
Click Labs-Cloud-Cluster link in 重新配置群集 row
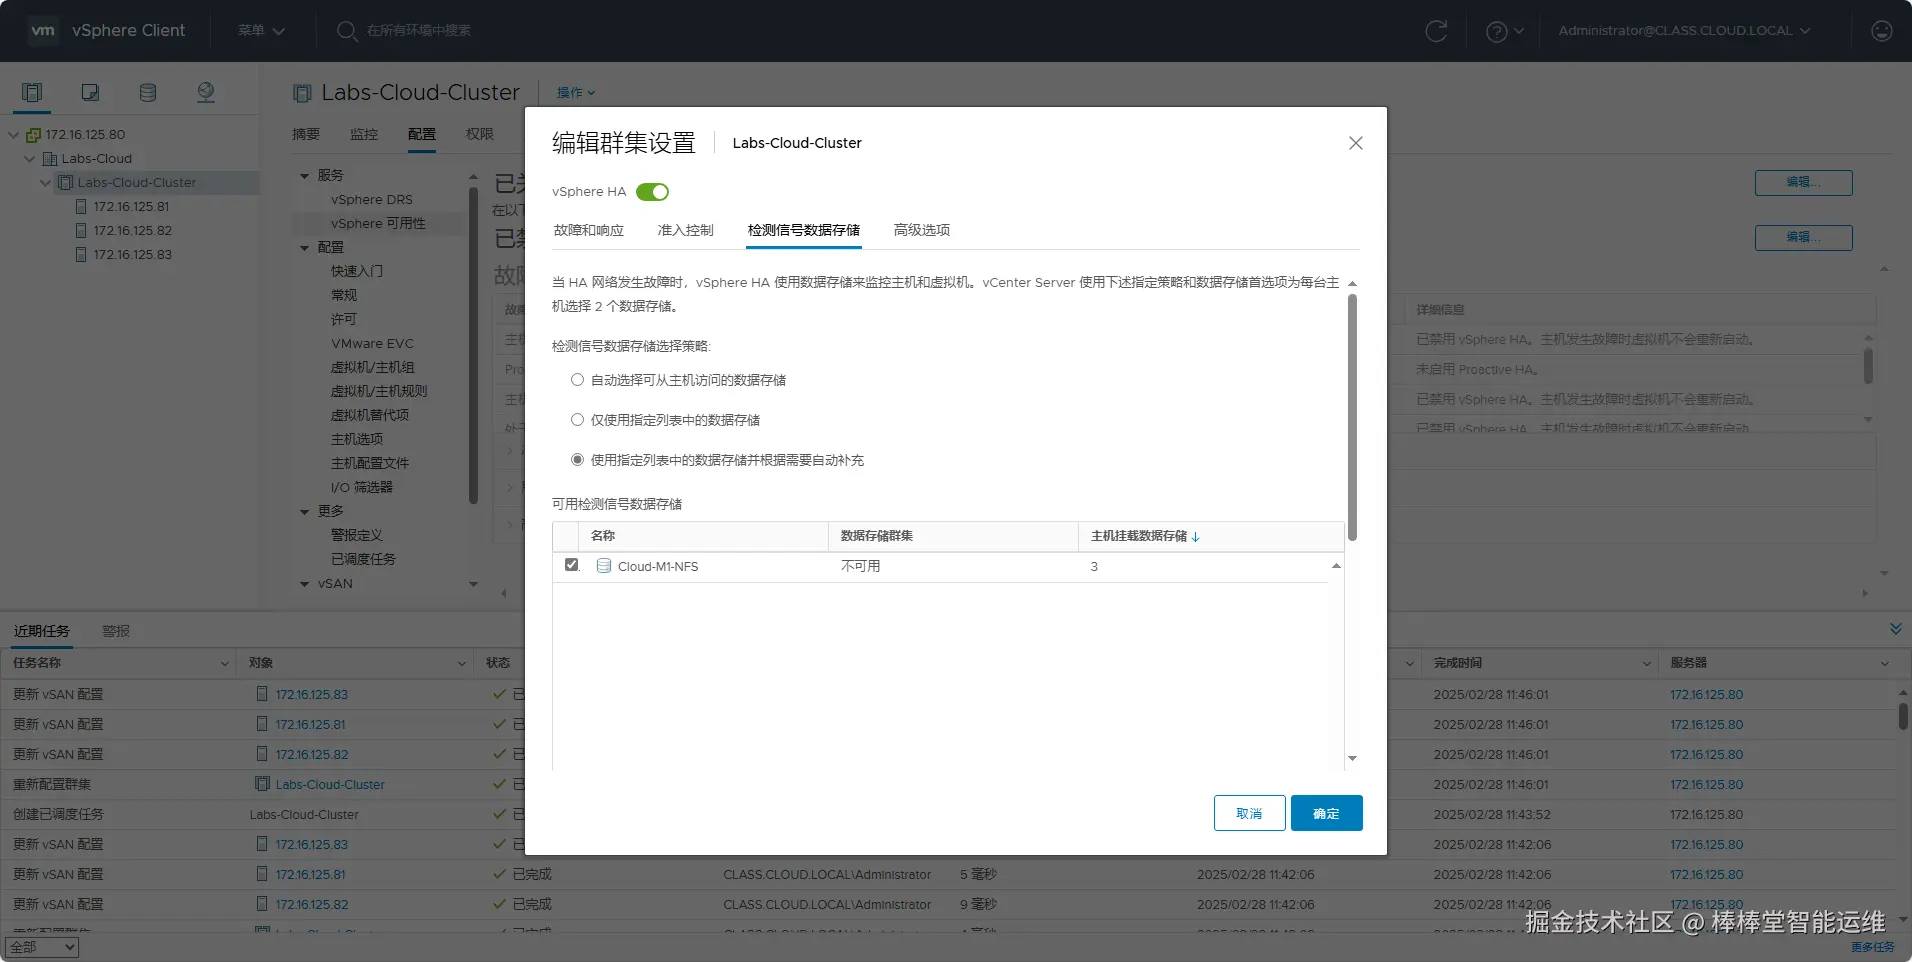tap(330, 784)
